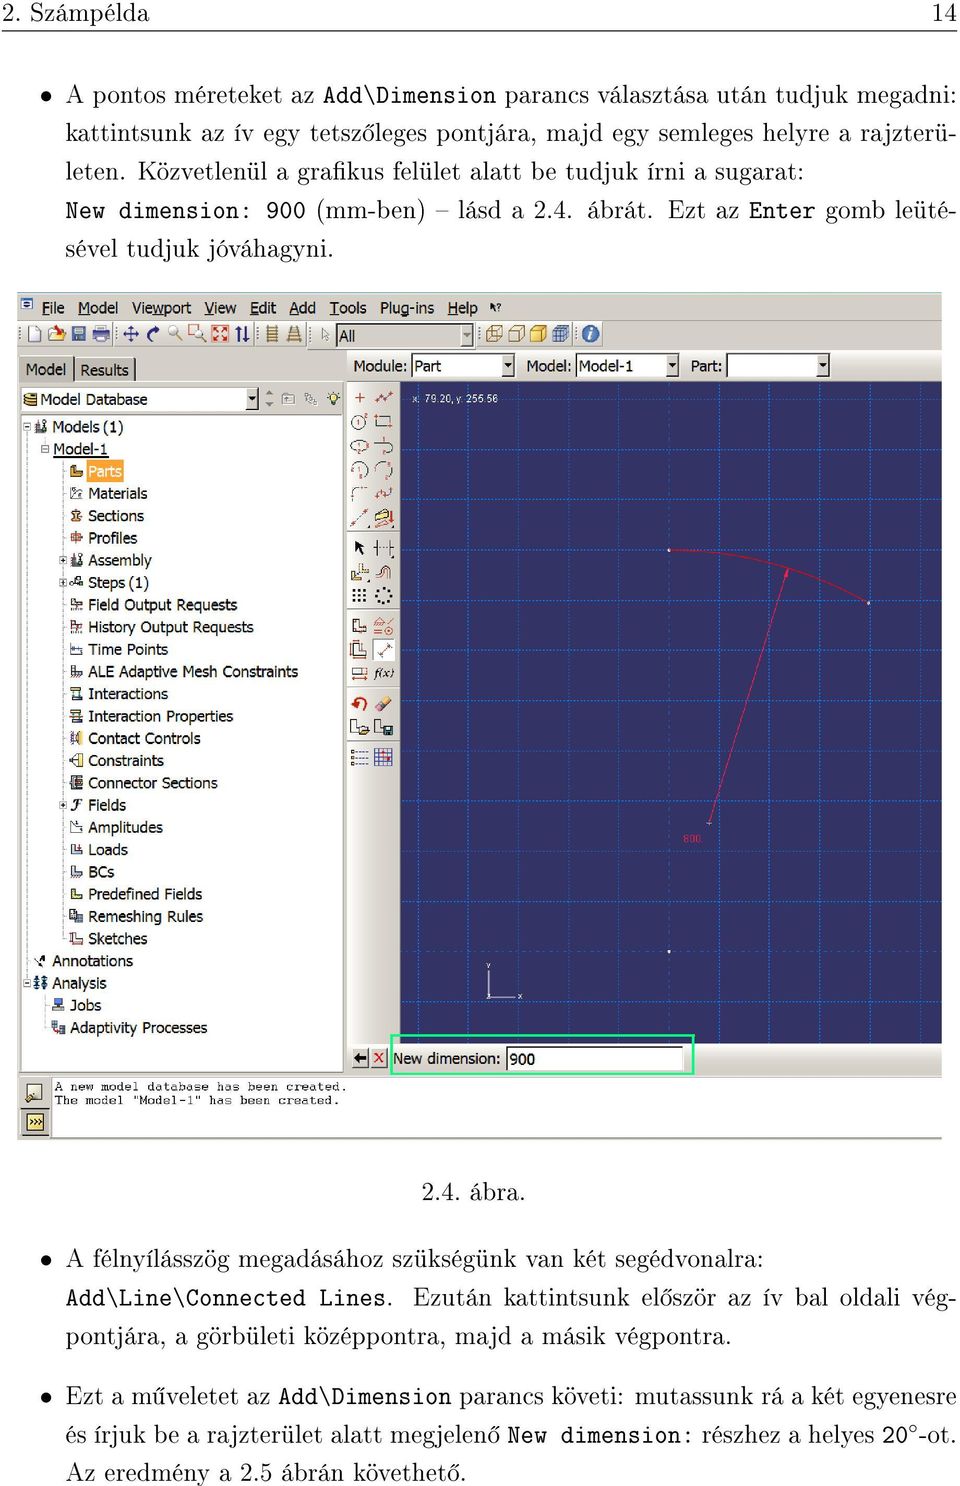Viewport: 960px width, 1486px height.
Task: Expand the Steps (1) tree node
Action: [63, 582]
